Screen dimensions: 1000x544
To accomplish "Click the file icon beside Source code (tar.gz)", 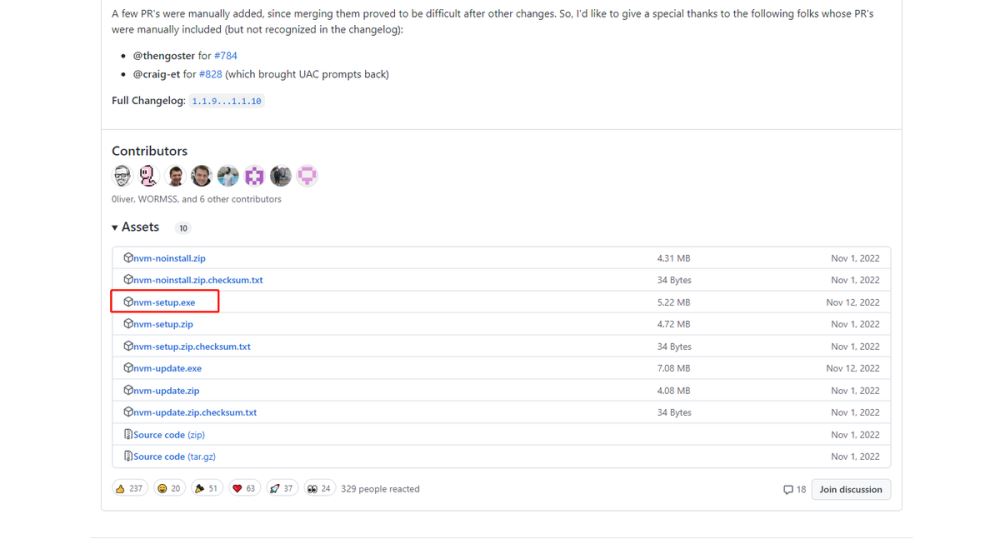I will [x=128, y=457].
